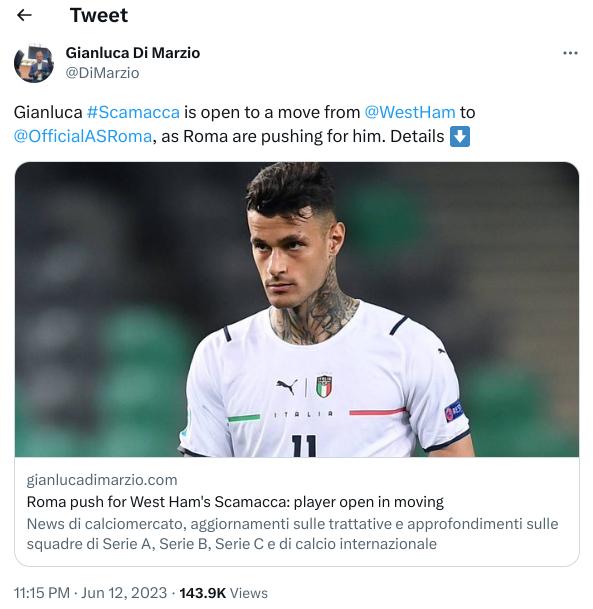Screen dimensions: 593x609
Task: Open the @WestHam mention
Action: click(410, 112)
